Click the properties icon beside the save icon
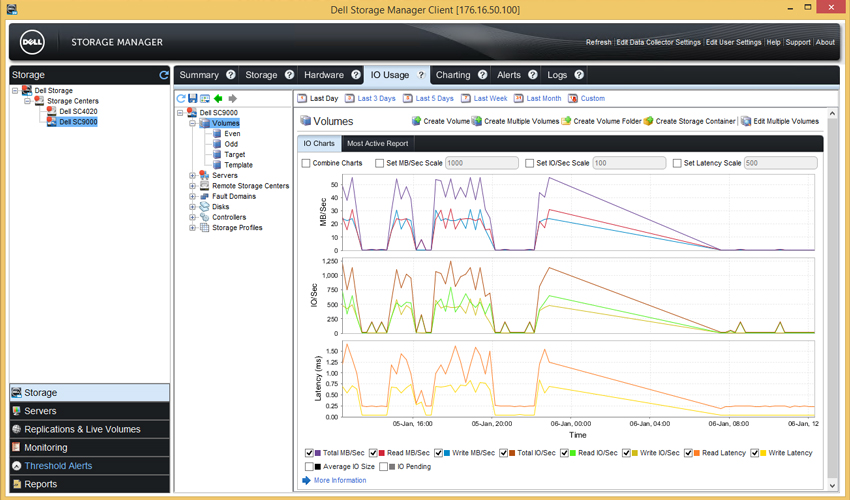850x500 pixels. (x=204, y=99)
